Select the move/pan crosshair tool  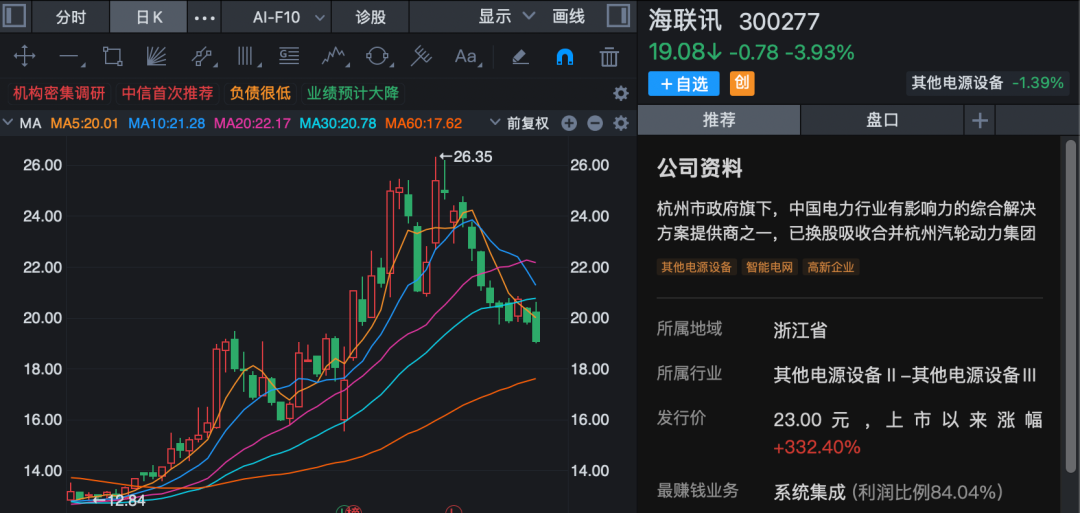click(x=22, y=56)
